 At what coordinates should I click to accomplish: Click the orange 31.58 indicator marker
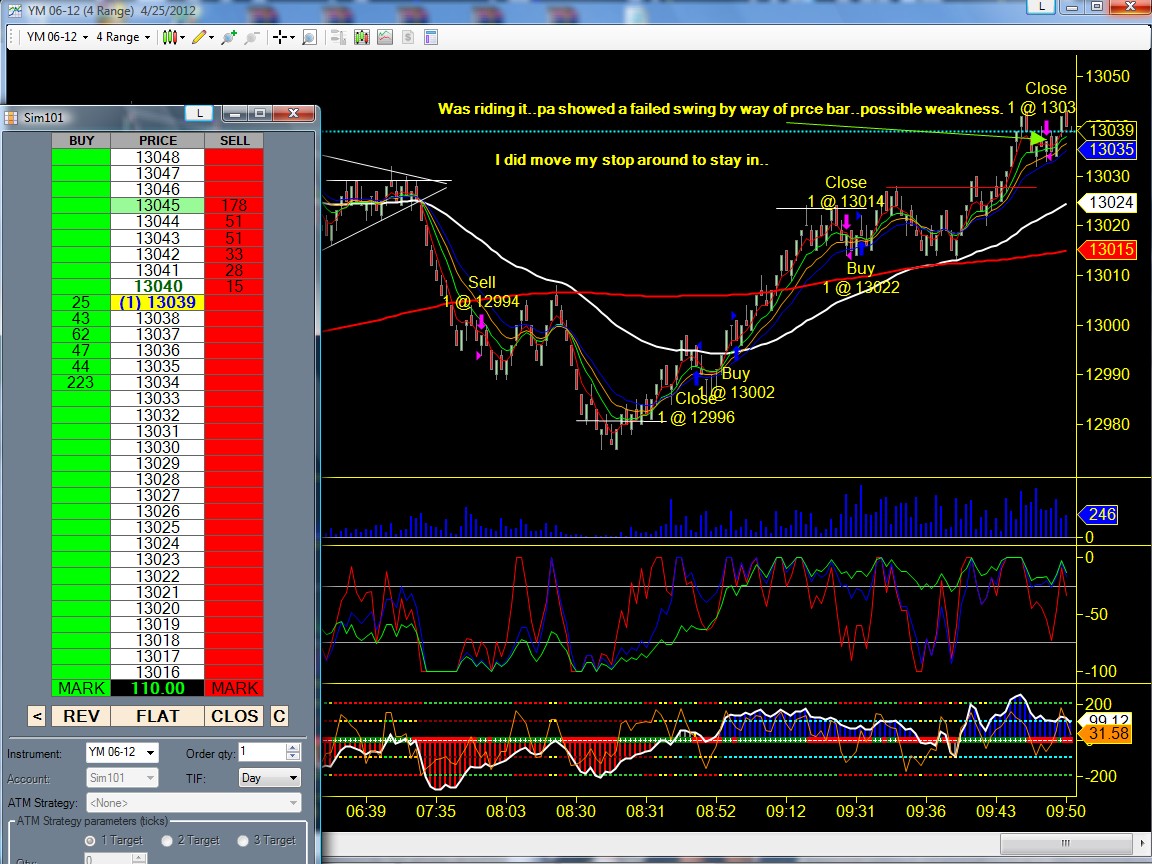click(x=1107, y=733)
